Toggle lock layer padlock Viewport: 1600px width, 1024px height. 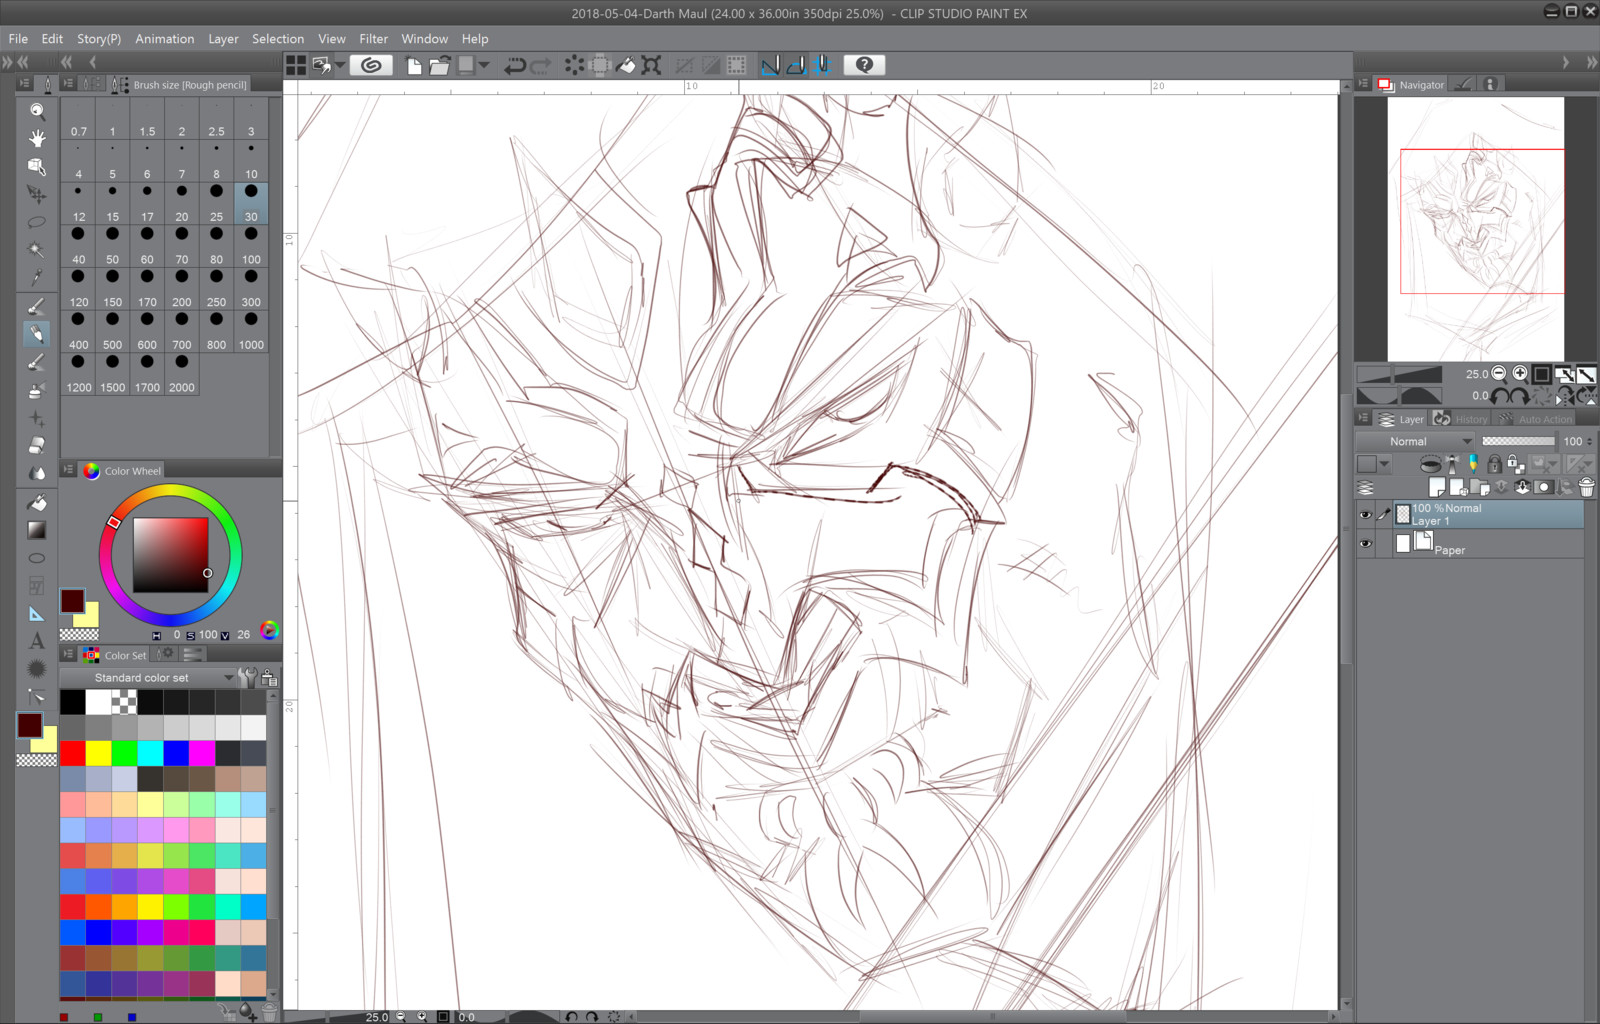1494,464
